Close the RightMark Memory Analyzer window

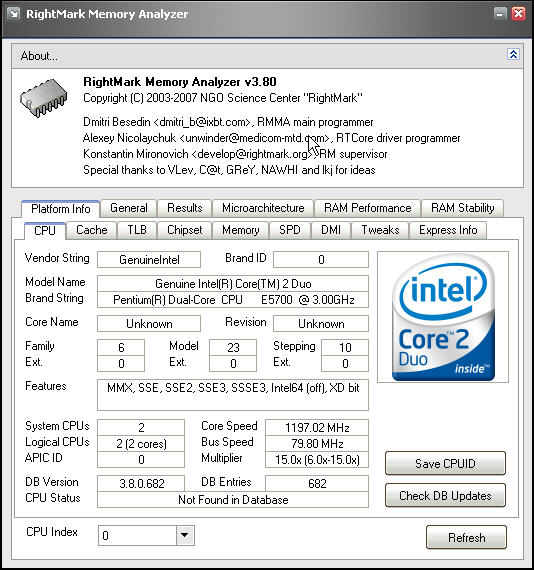tap(518, 14)
